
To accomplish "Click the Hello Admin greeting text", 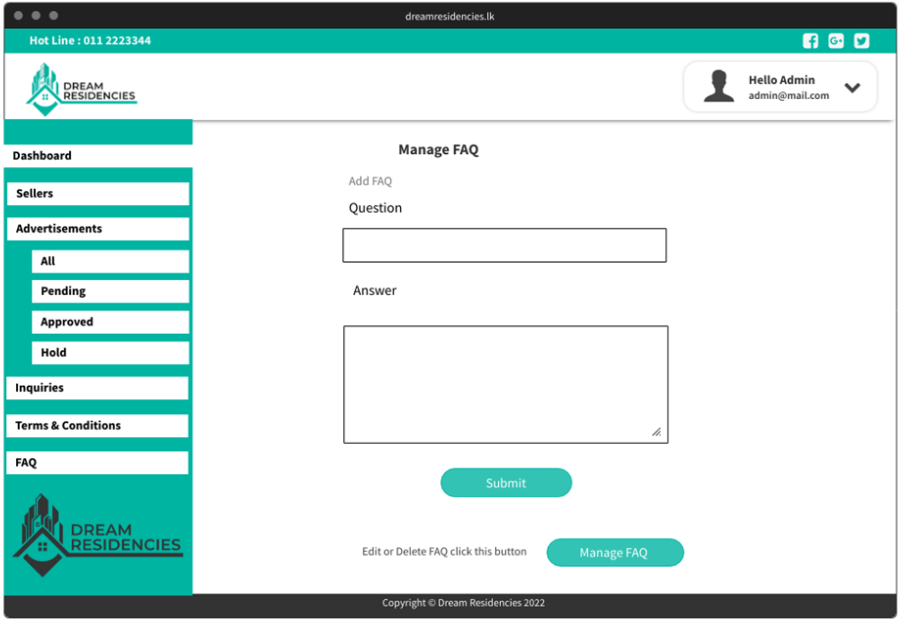I will [x=781, y=80].
